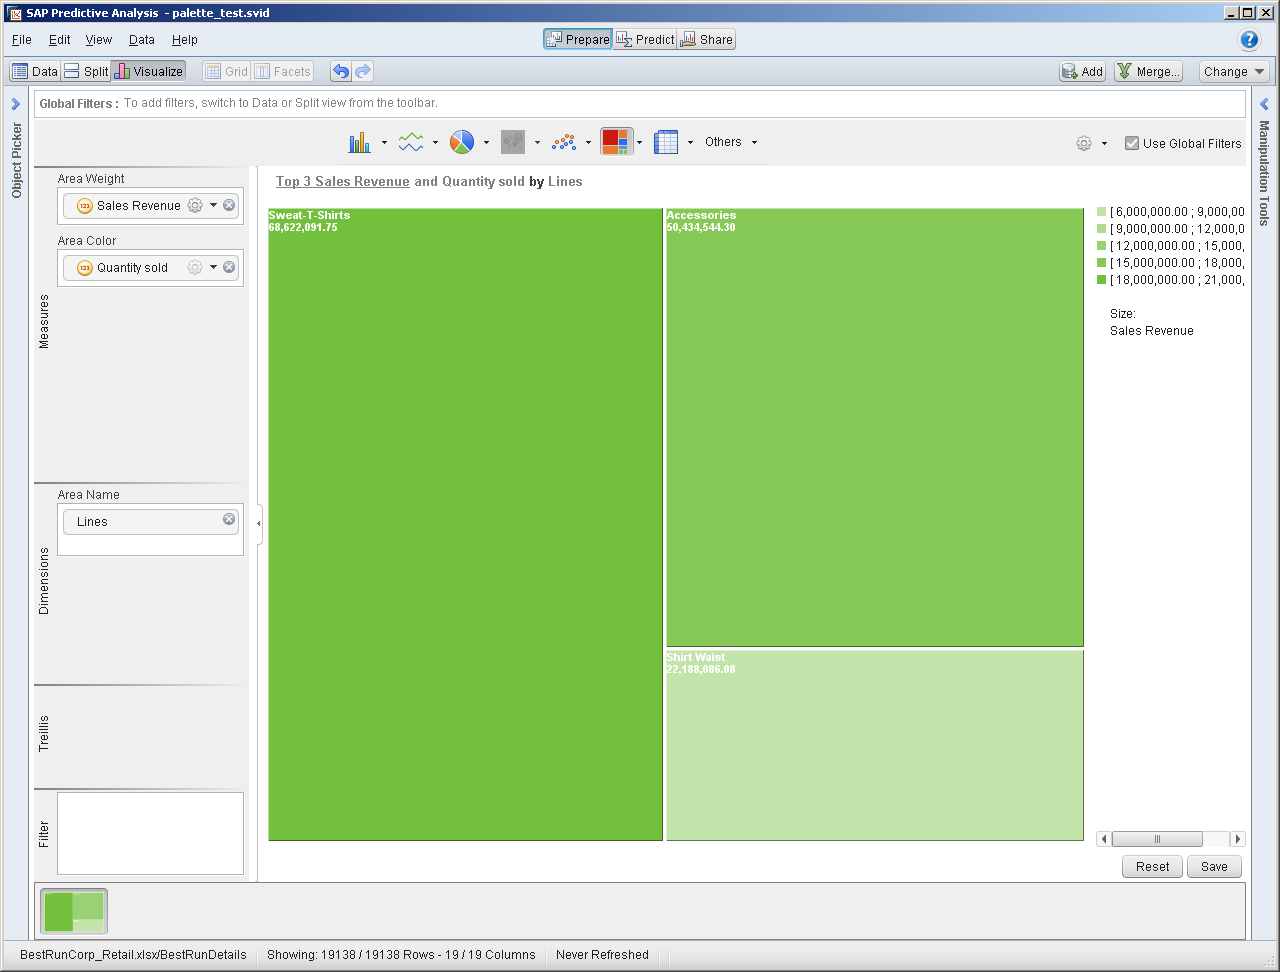The height and width of the screenshot is (972, 1280).
Task: Open the Help menu
Action: tap(185, 40)
